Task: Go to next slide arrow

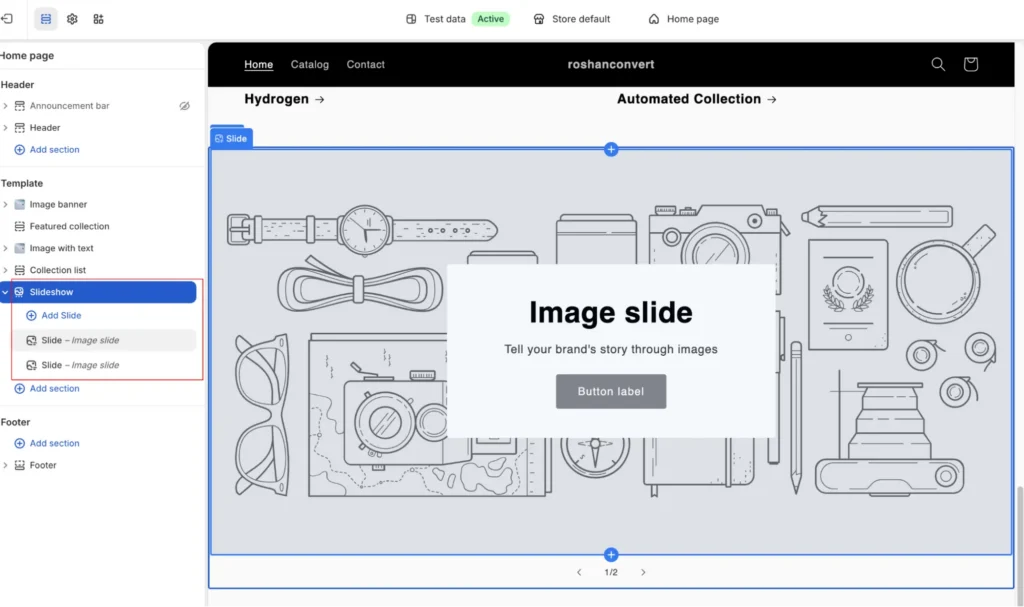Action: (x=643, y=572)
